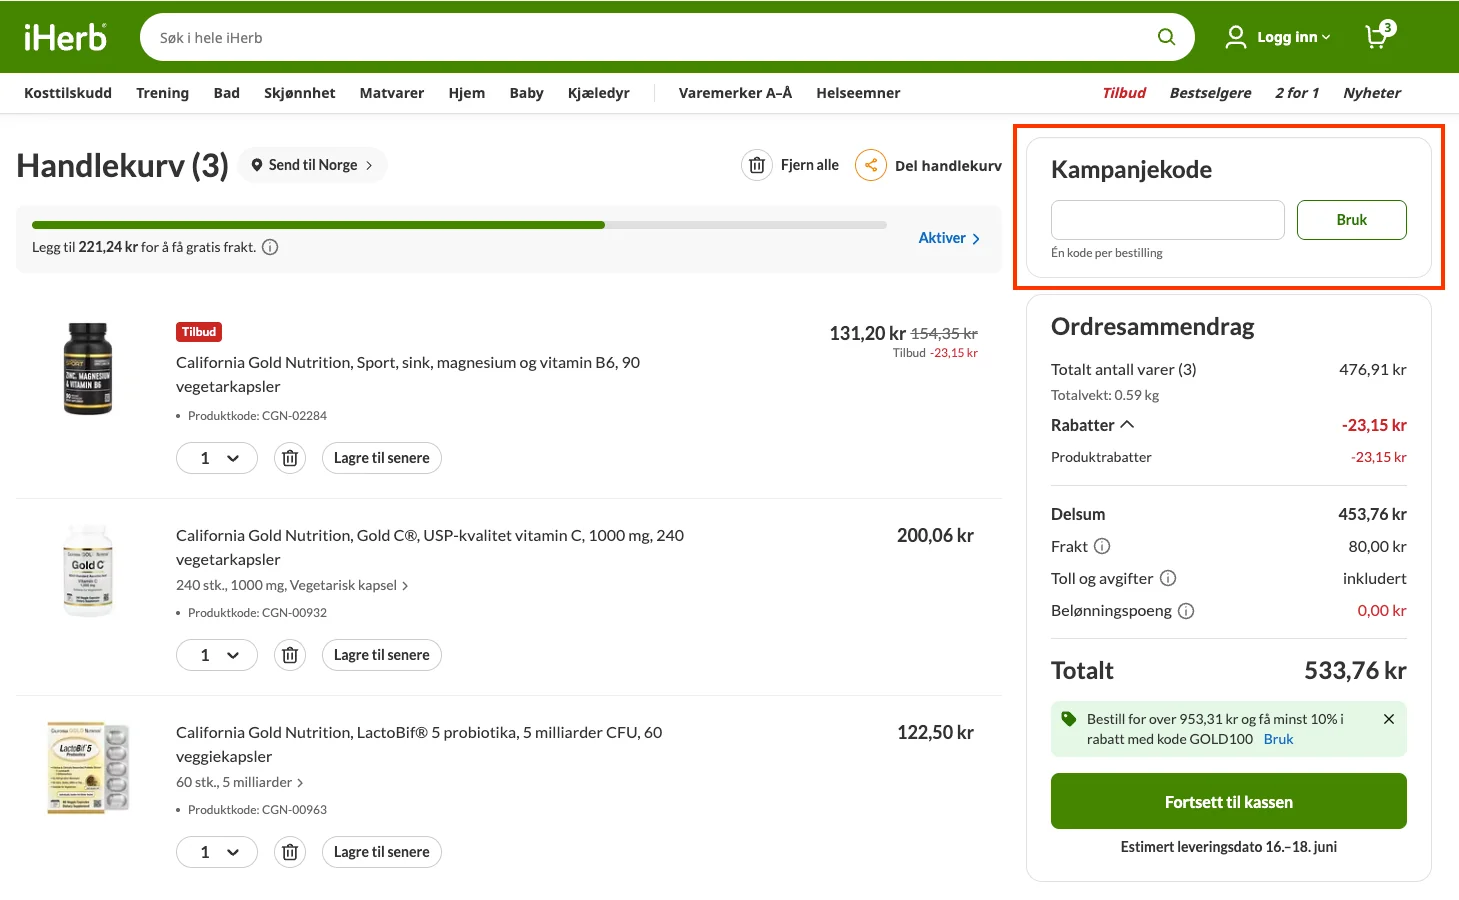Click Del handlekurv text
Viewport: 1459px width, 900px height.
click(x=948, y=166)
